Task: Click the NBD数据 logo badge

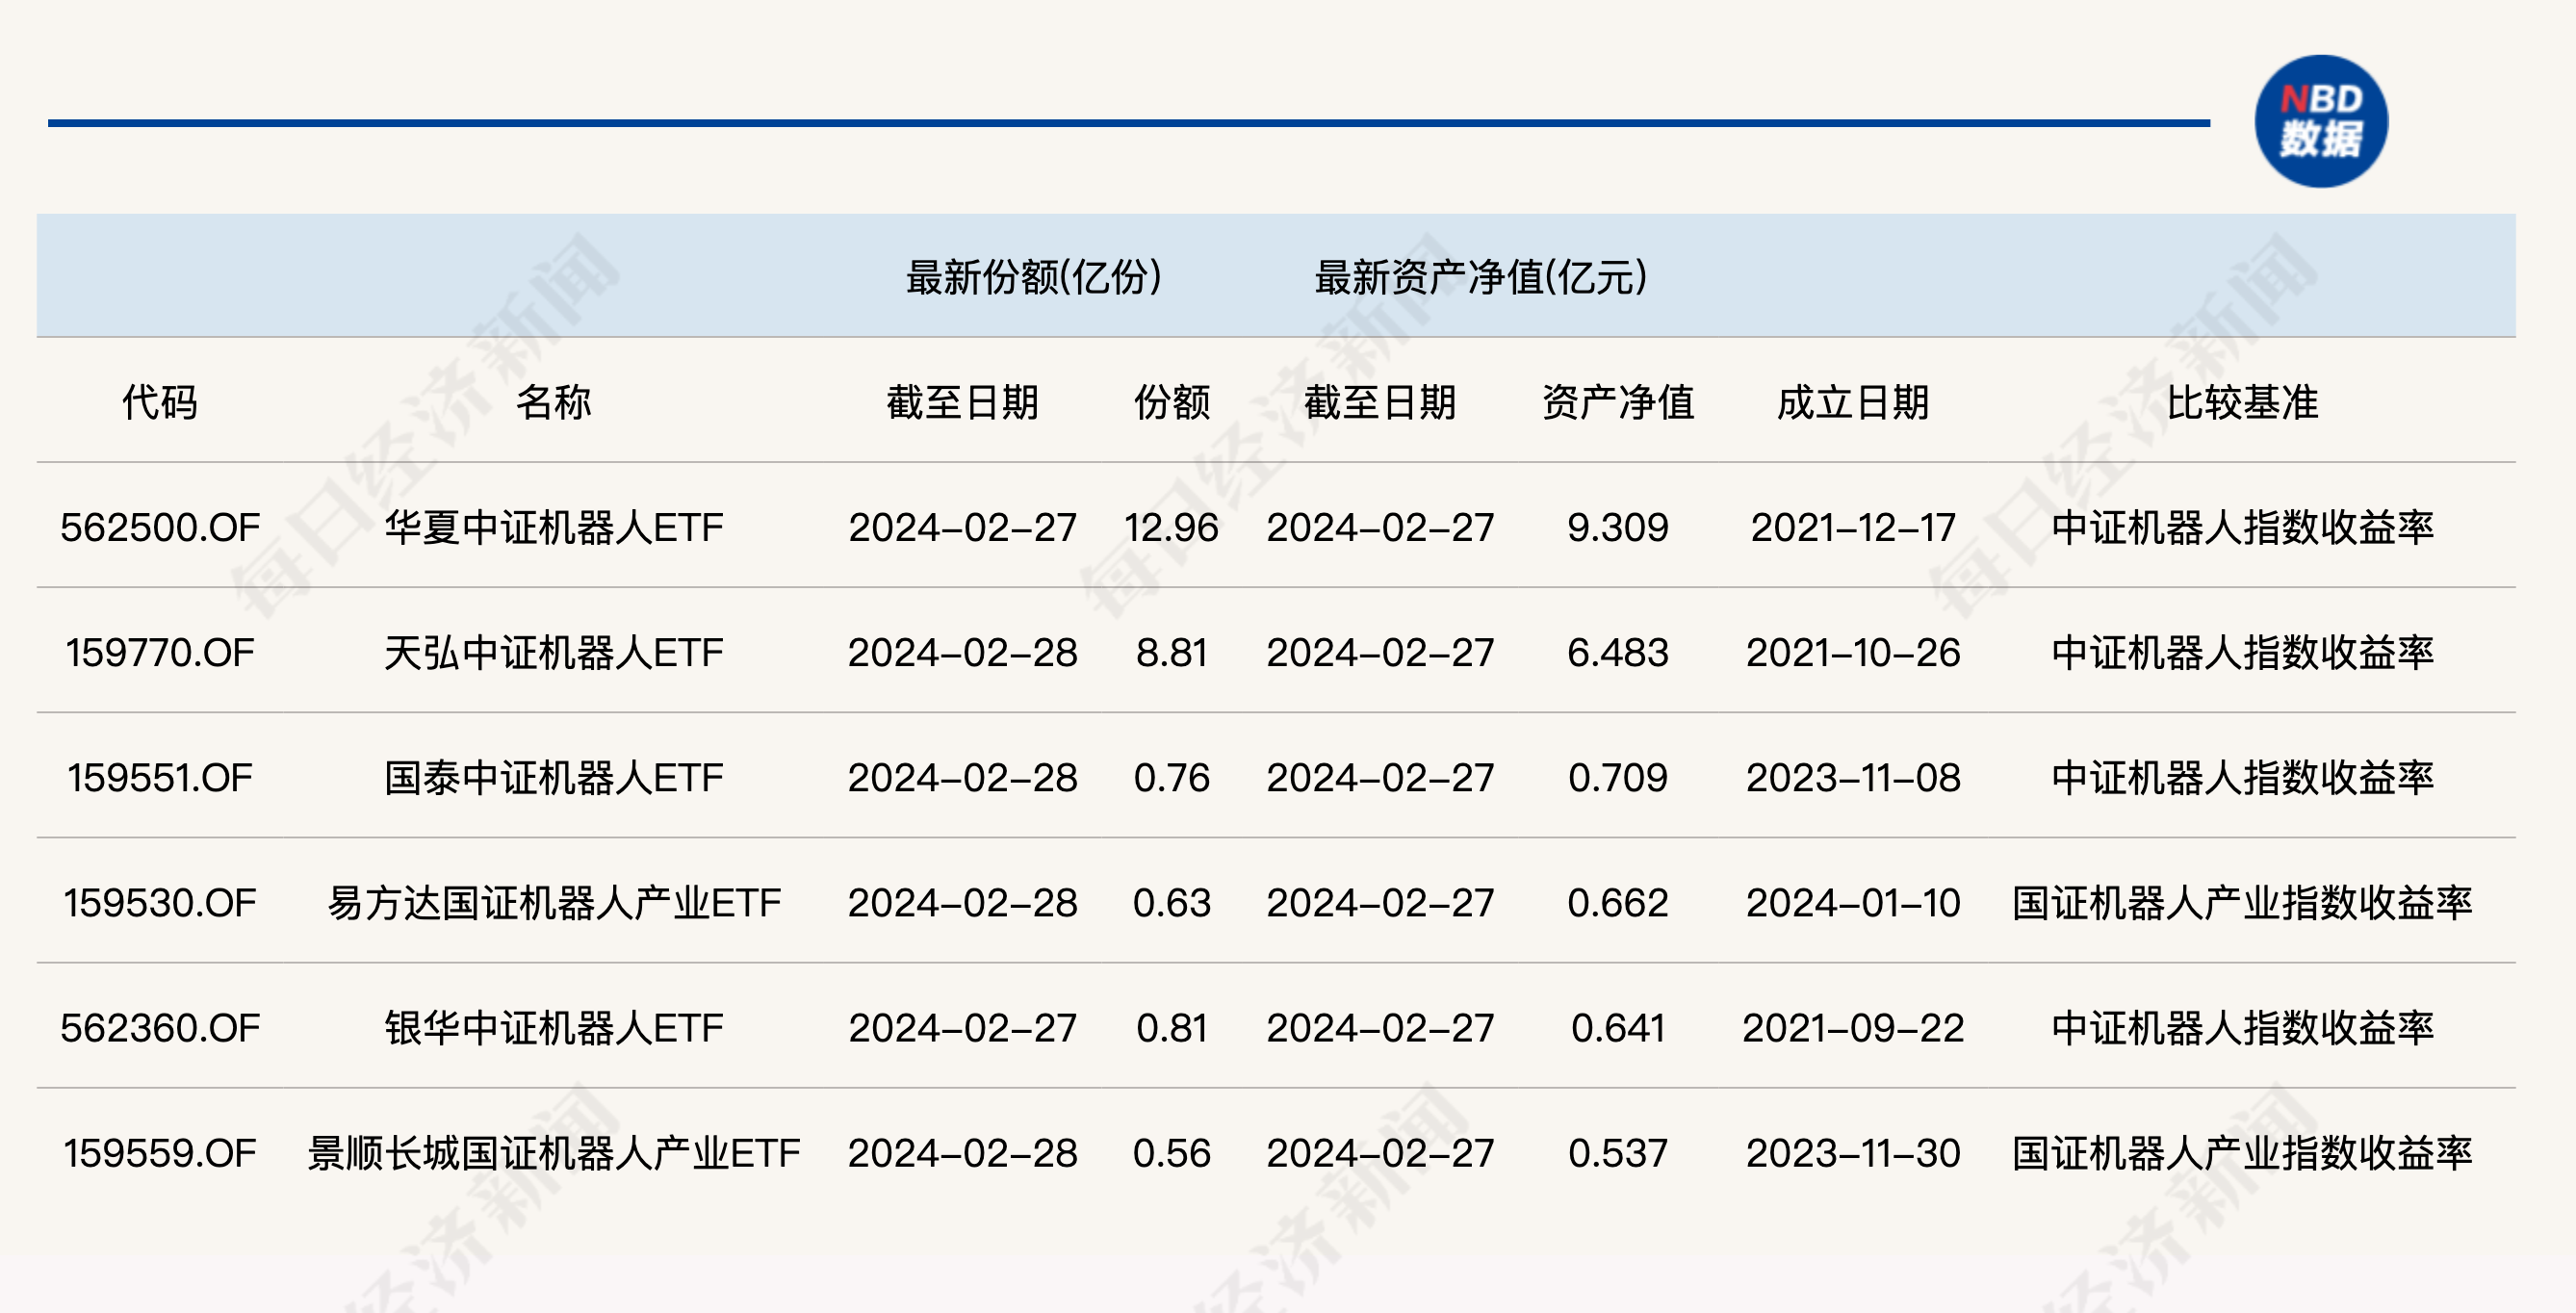Action: click(2321, 121)
